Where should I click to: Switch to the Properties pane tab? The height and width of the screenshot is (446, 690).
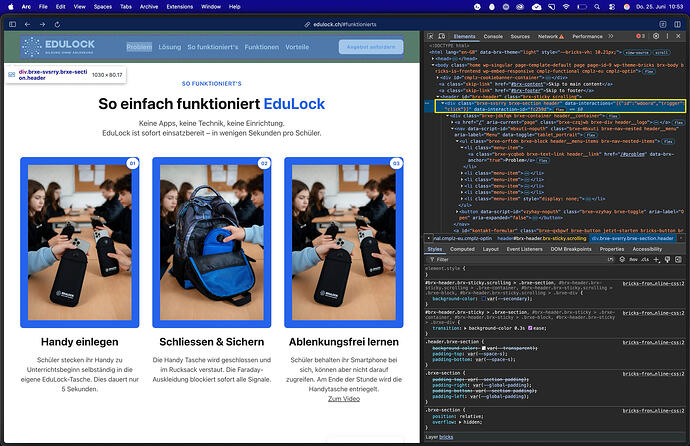point(612,249)
